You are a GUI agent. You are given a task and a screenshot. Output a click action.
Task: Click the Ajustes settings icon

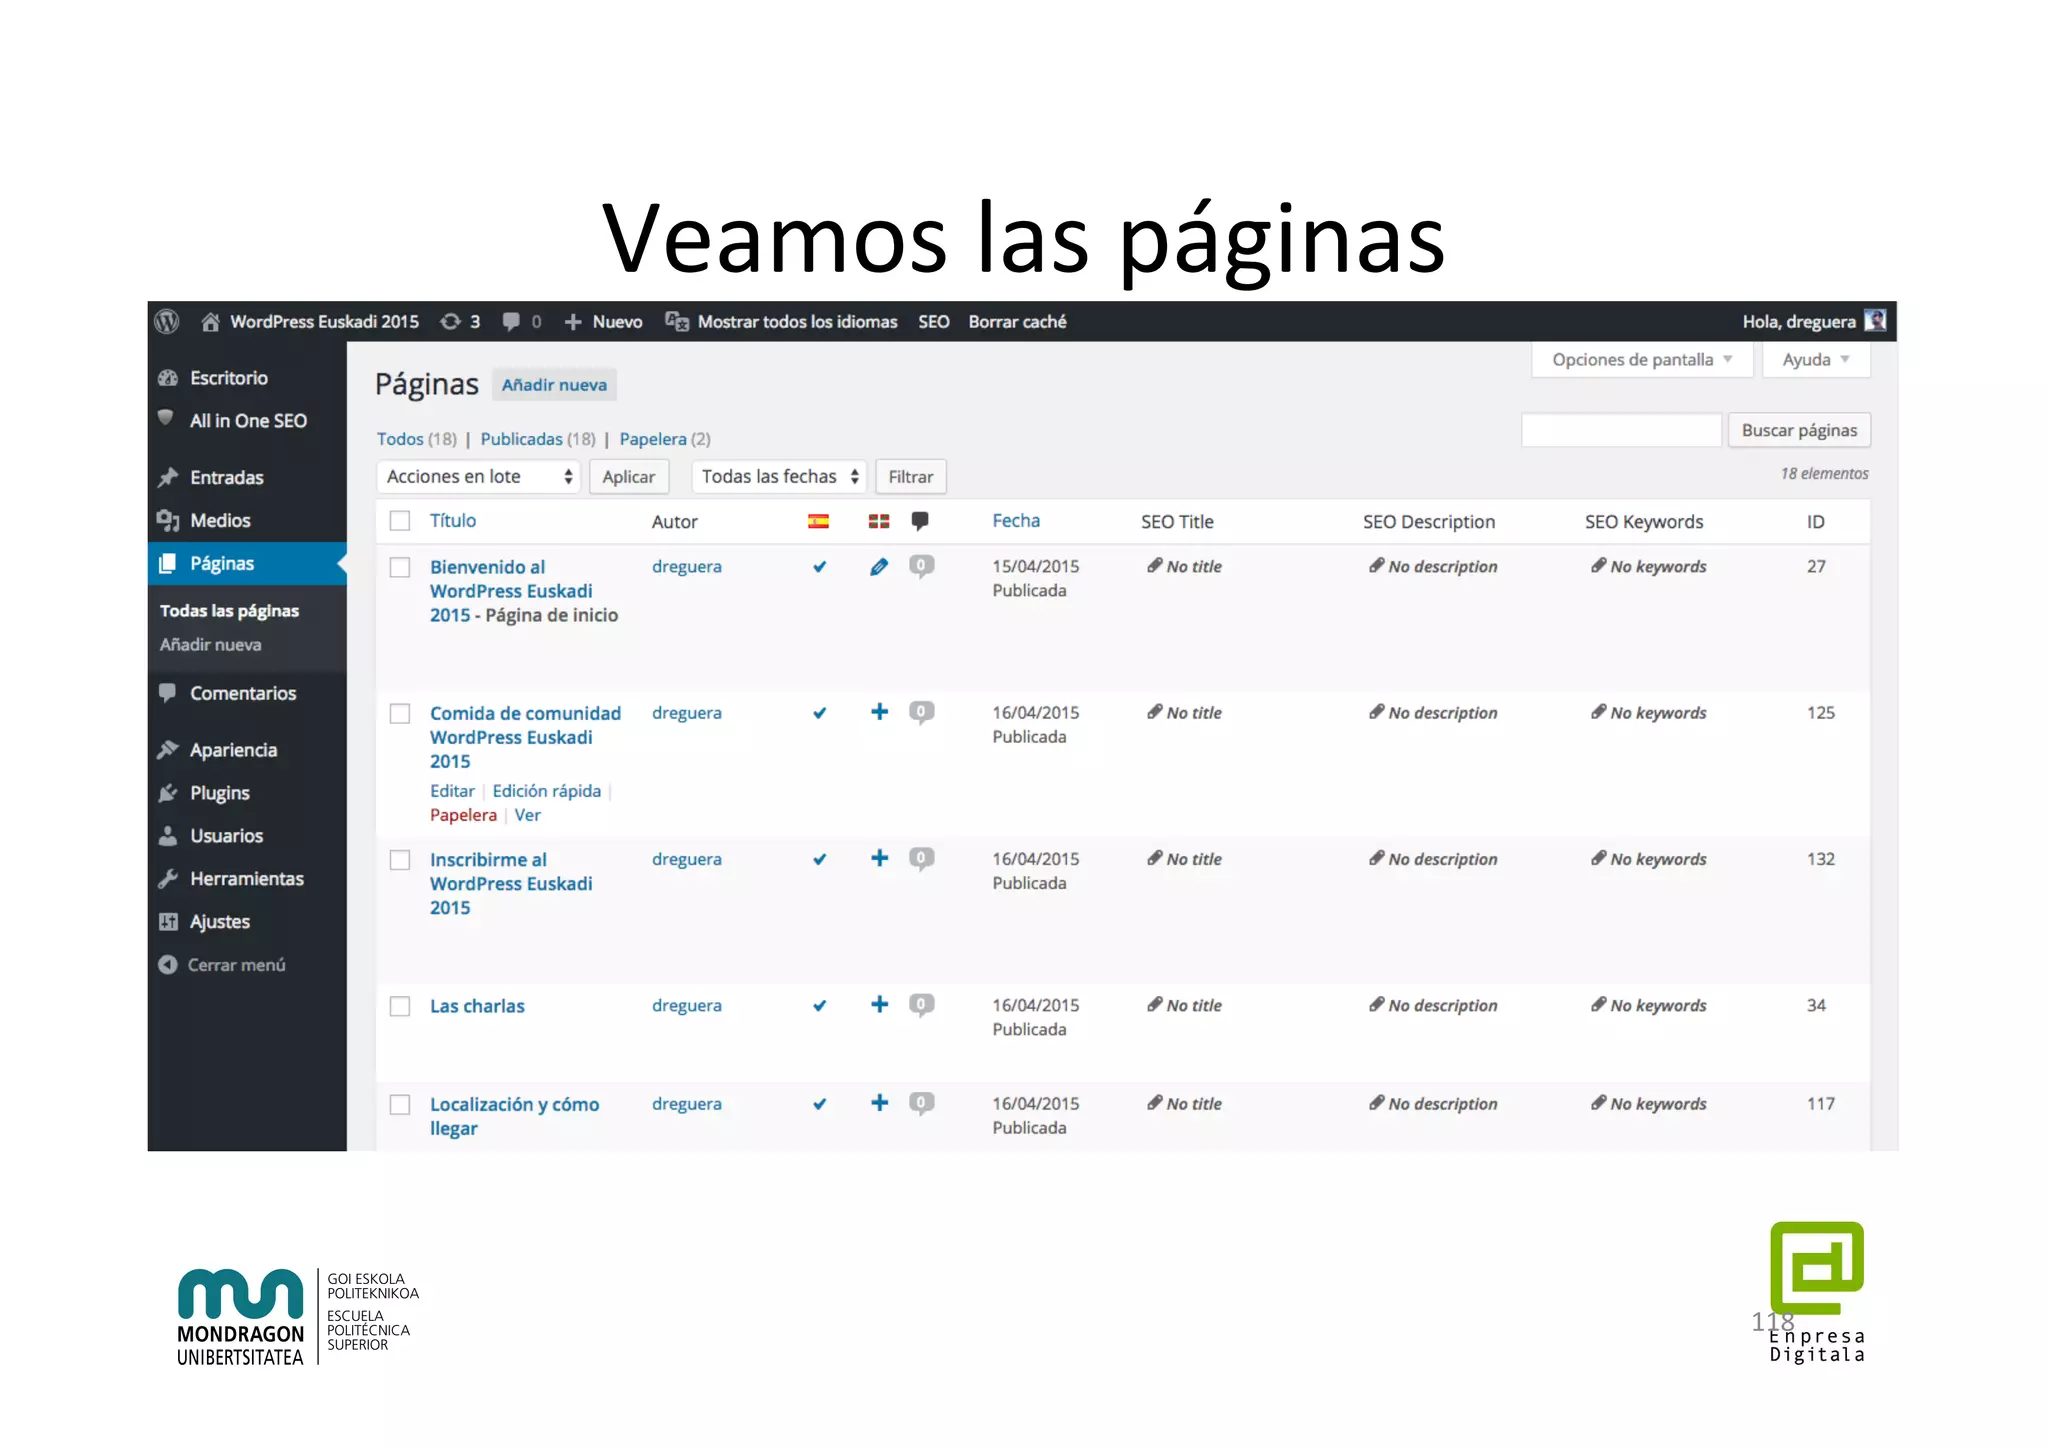(168, 922)
